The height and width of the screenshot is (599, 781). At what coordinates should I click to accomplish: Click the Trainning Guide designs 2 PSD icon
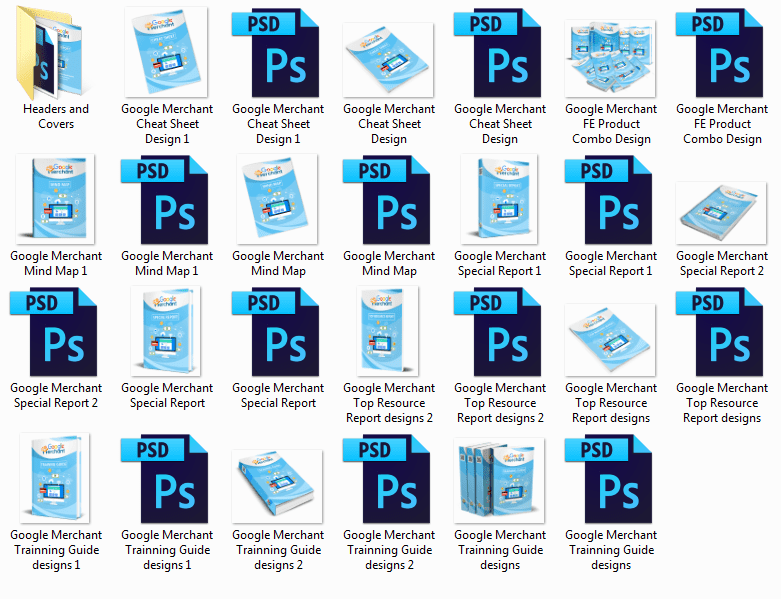(x=389, y=478)
